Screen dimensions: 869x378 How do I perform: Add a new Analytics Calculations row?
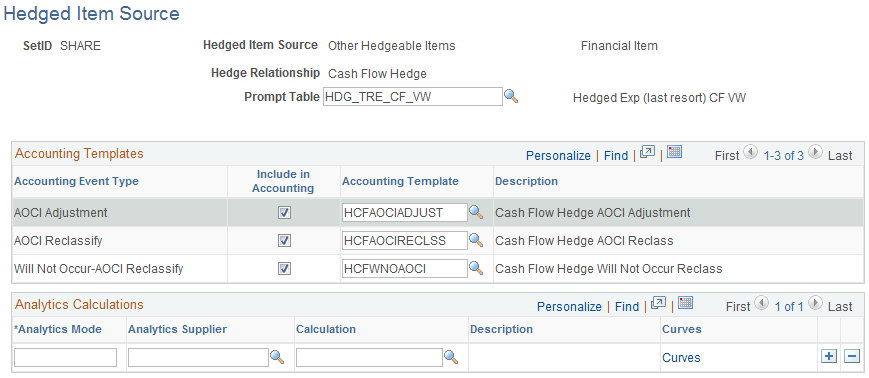pyautogui.click(x=829, y=357)
